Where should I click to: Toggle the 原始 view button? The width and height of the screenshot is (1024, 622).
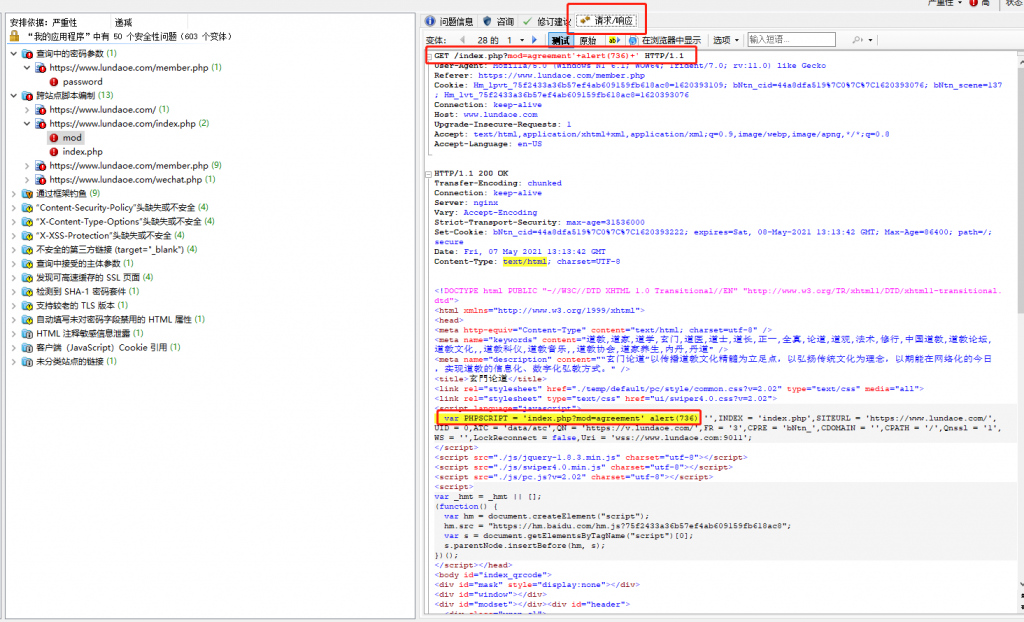coord(588,40)
